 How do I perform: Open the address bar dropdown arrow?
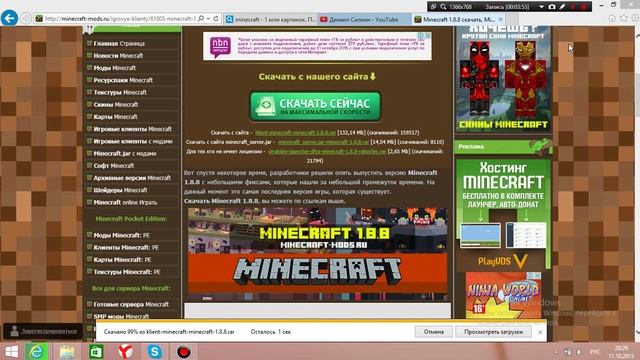point(208,19)
